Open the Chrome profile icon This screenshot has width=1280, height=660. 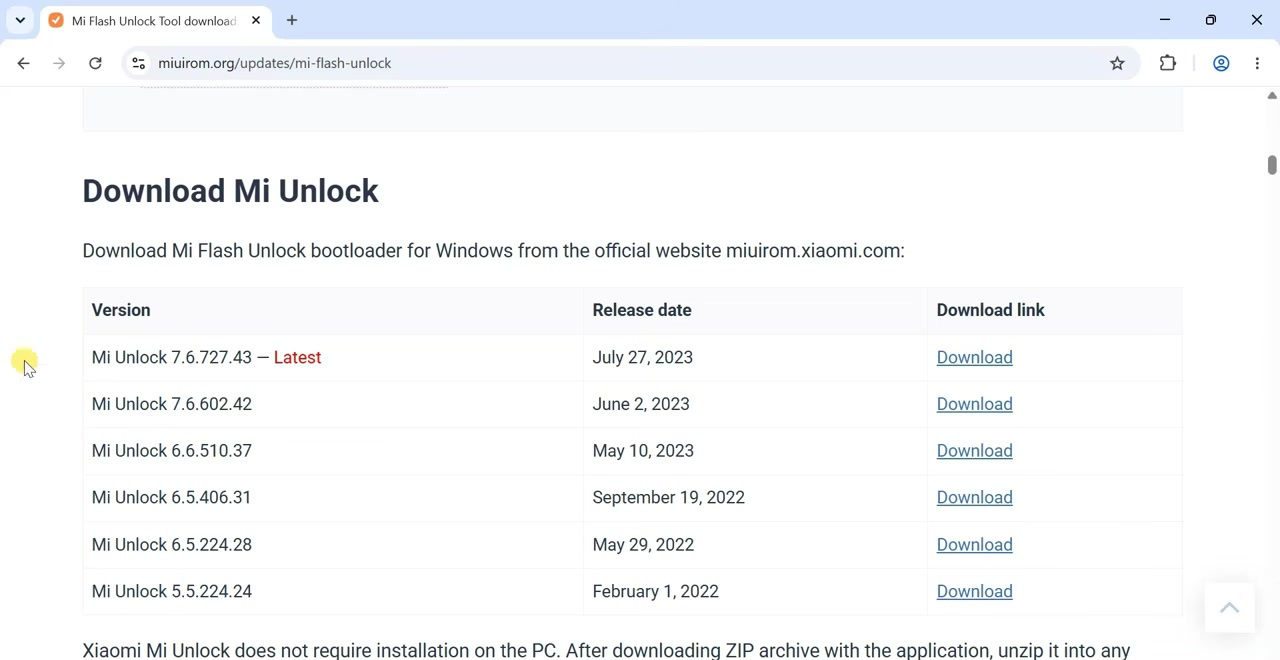coord(1221,63)
